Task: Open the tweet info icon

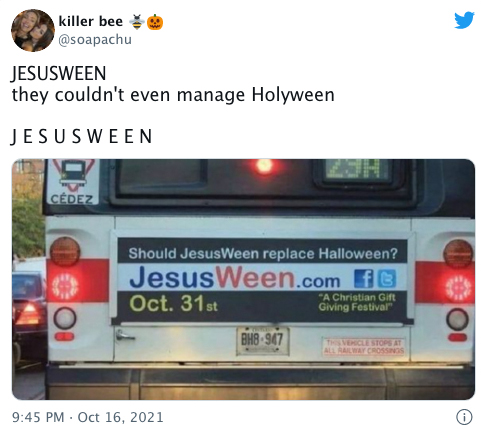Action: click(x=464, y=417)
